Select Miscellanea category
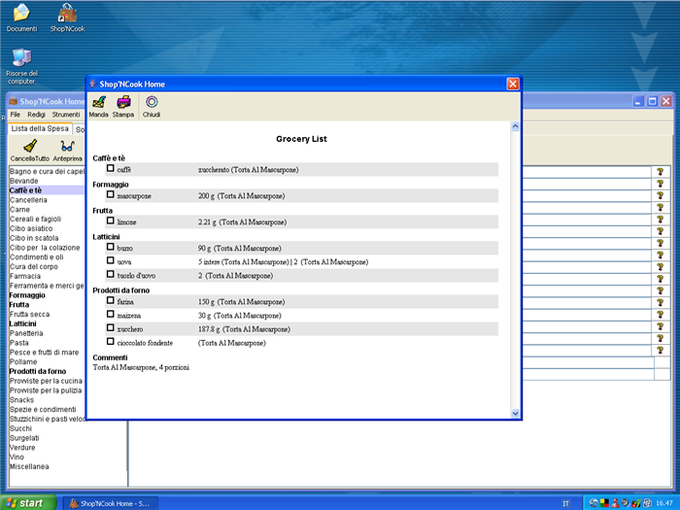The height and width of the screenshot is (510, 680). pyautogui.click(x=29, y=467)
